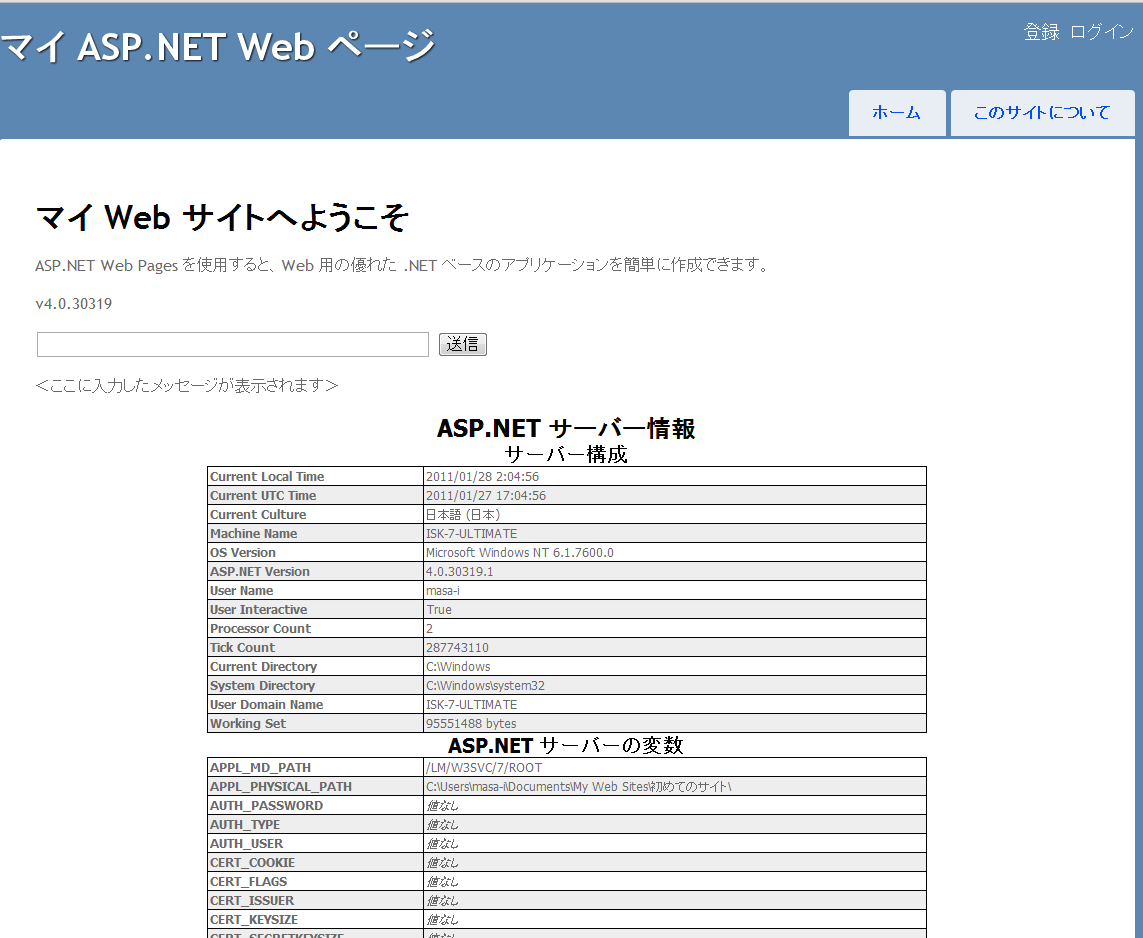
Task: Click the User Domain Name label
Action: pos(267,704)
